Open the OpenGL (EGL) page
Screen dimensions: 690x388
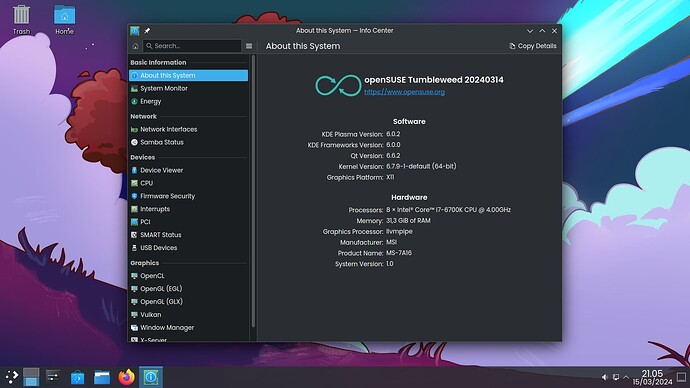coord(188,289)
